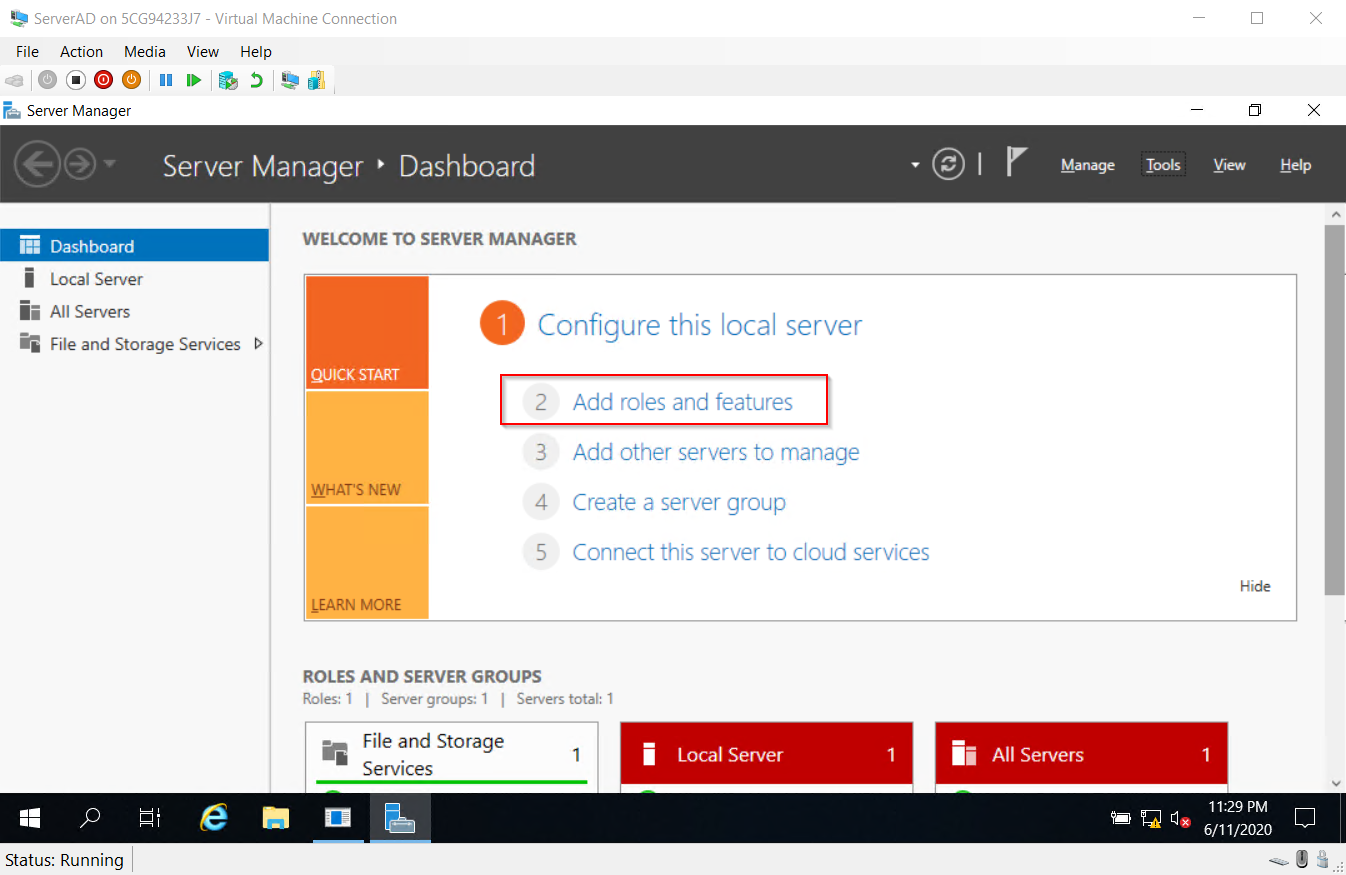The image size is (1346, 875).
Task: Save the VM state with the orange icon
Action: coord(131,80)
